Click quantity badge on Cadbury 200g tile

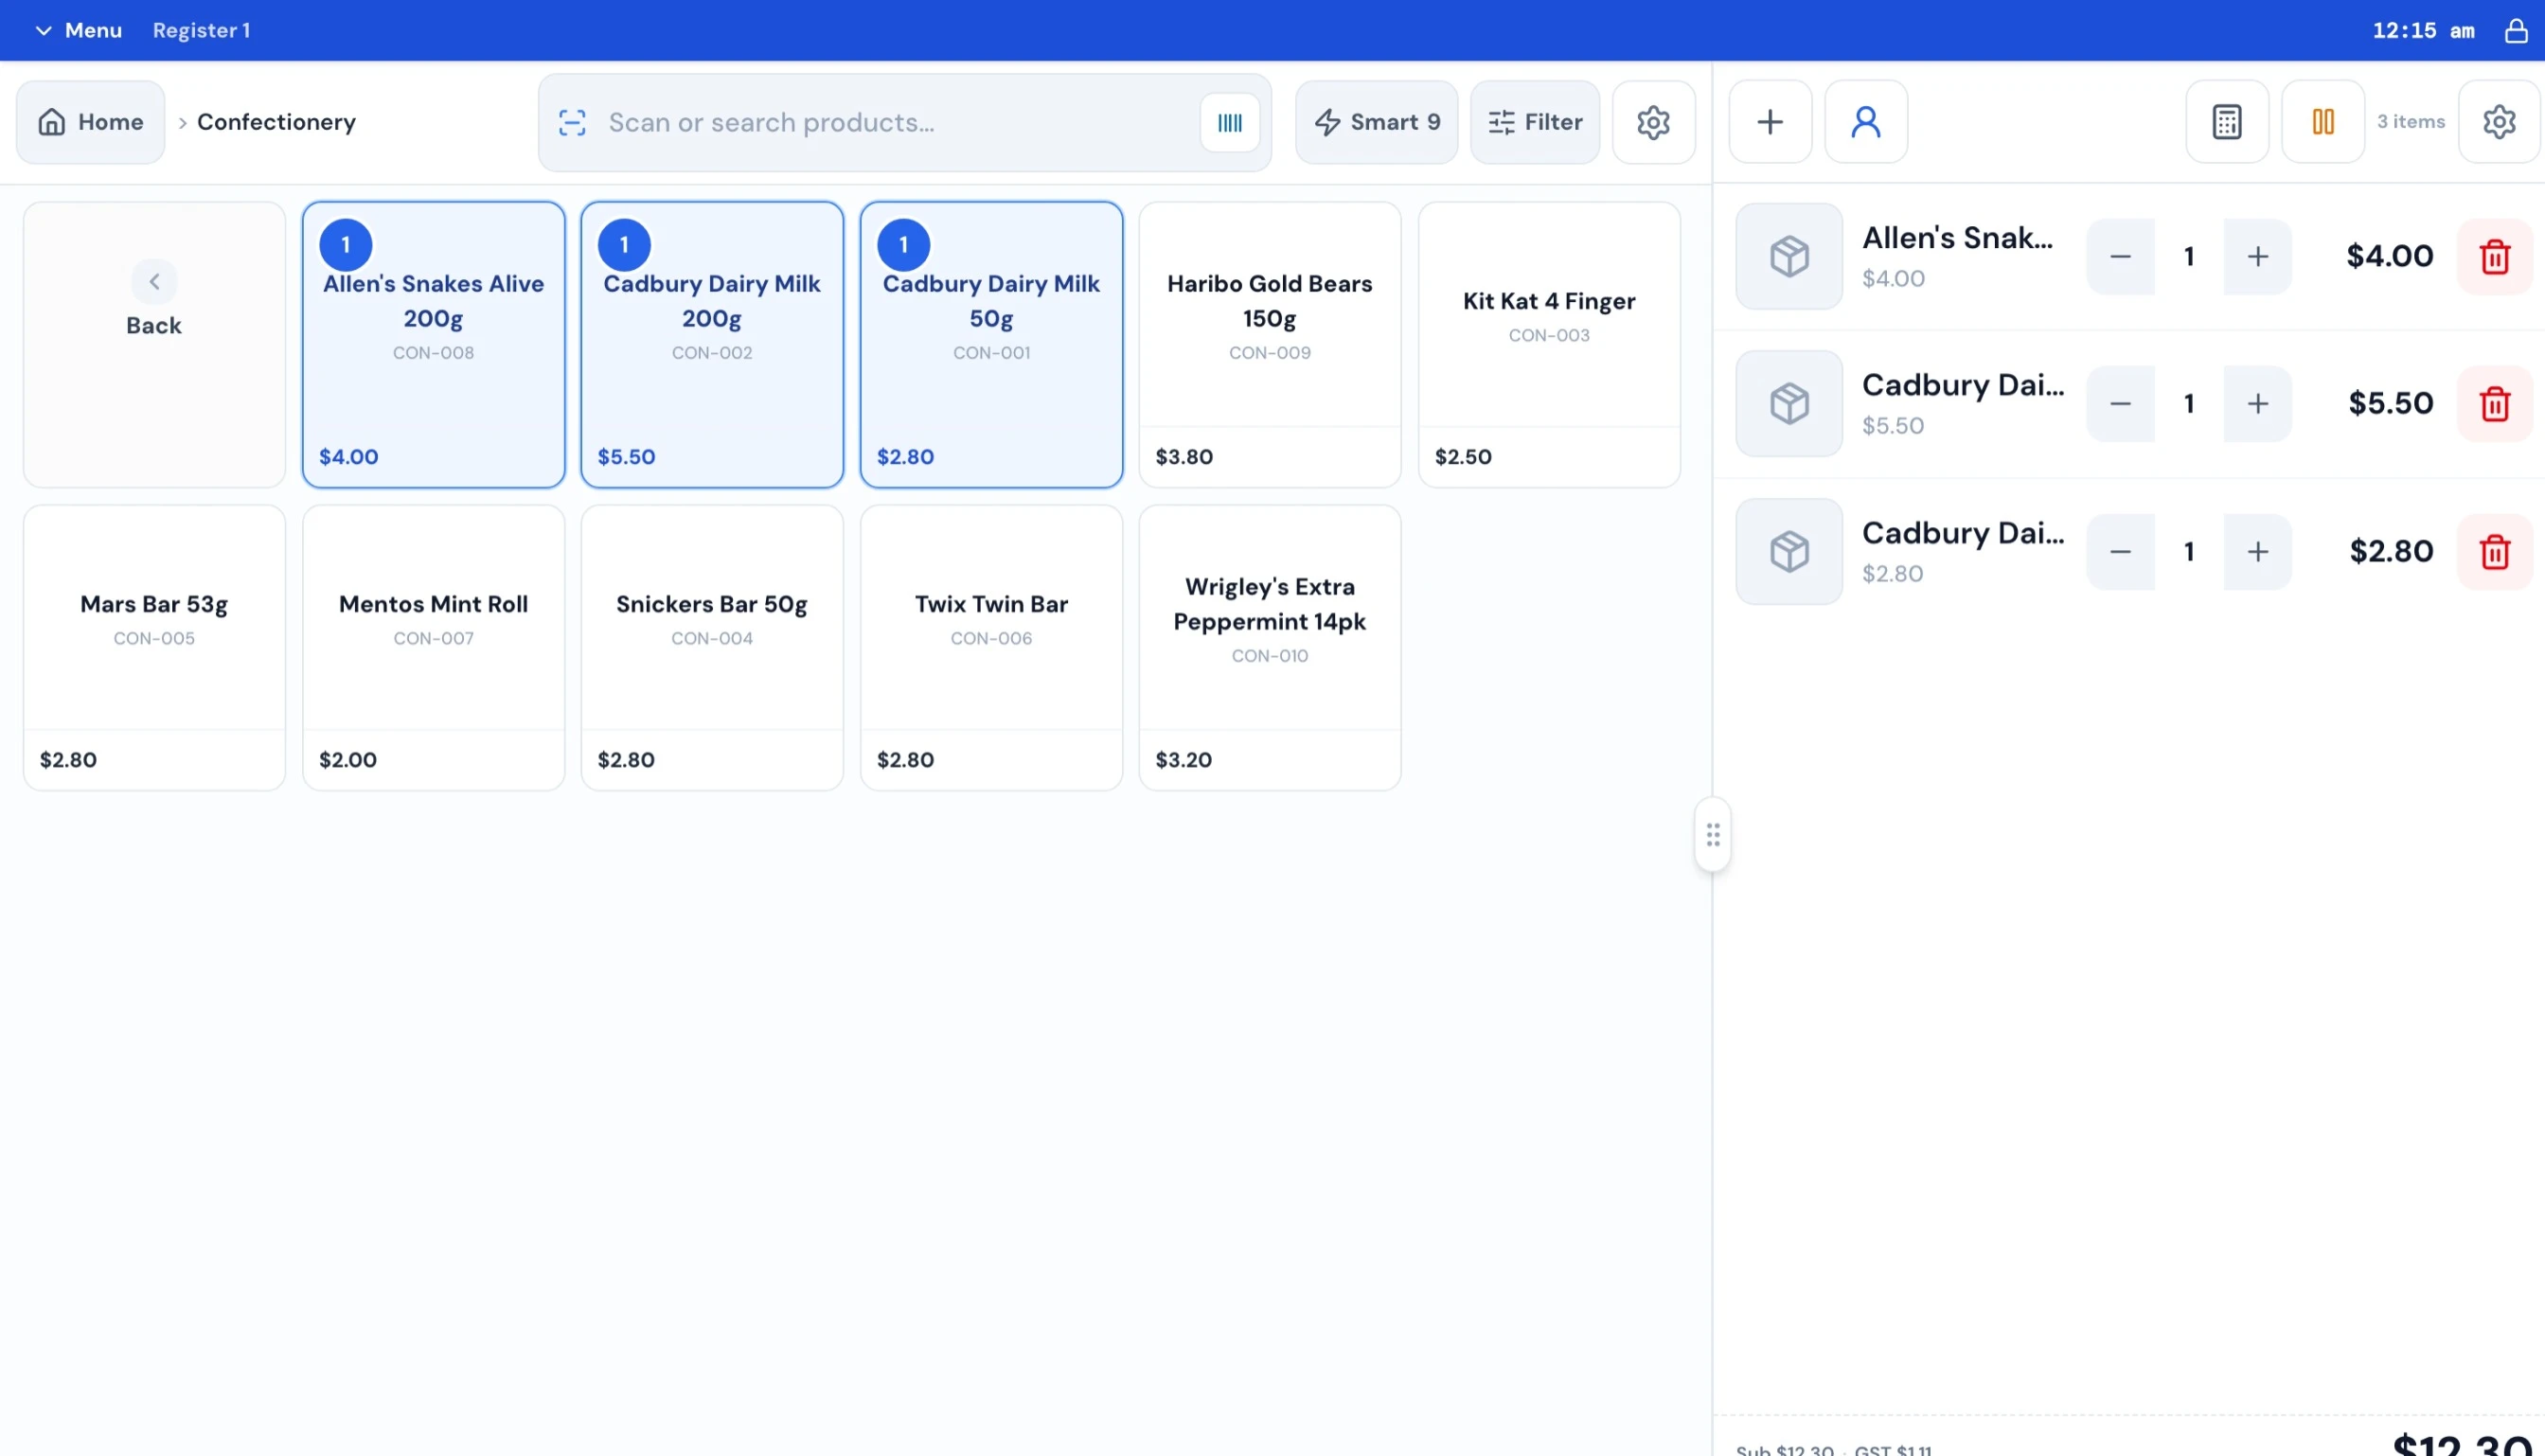(624, 245)
